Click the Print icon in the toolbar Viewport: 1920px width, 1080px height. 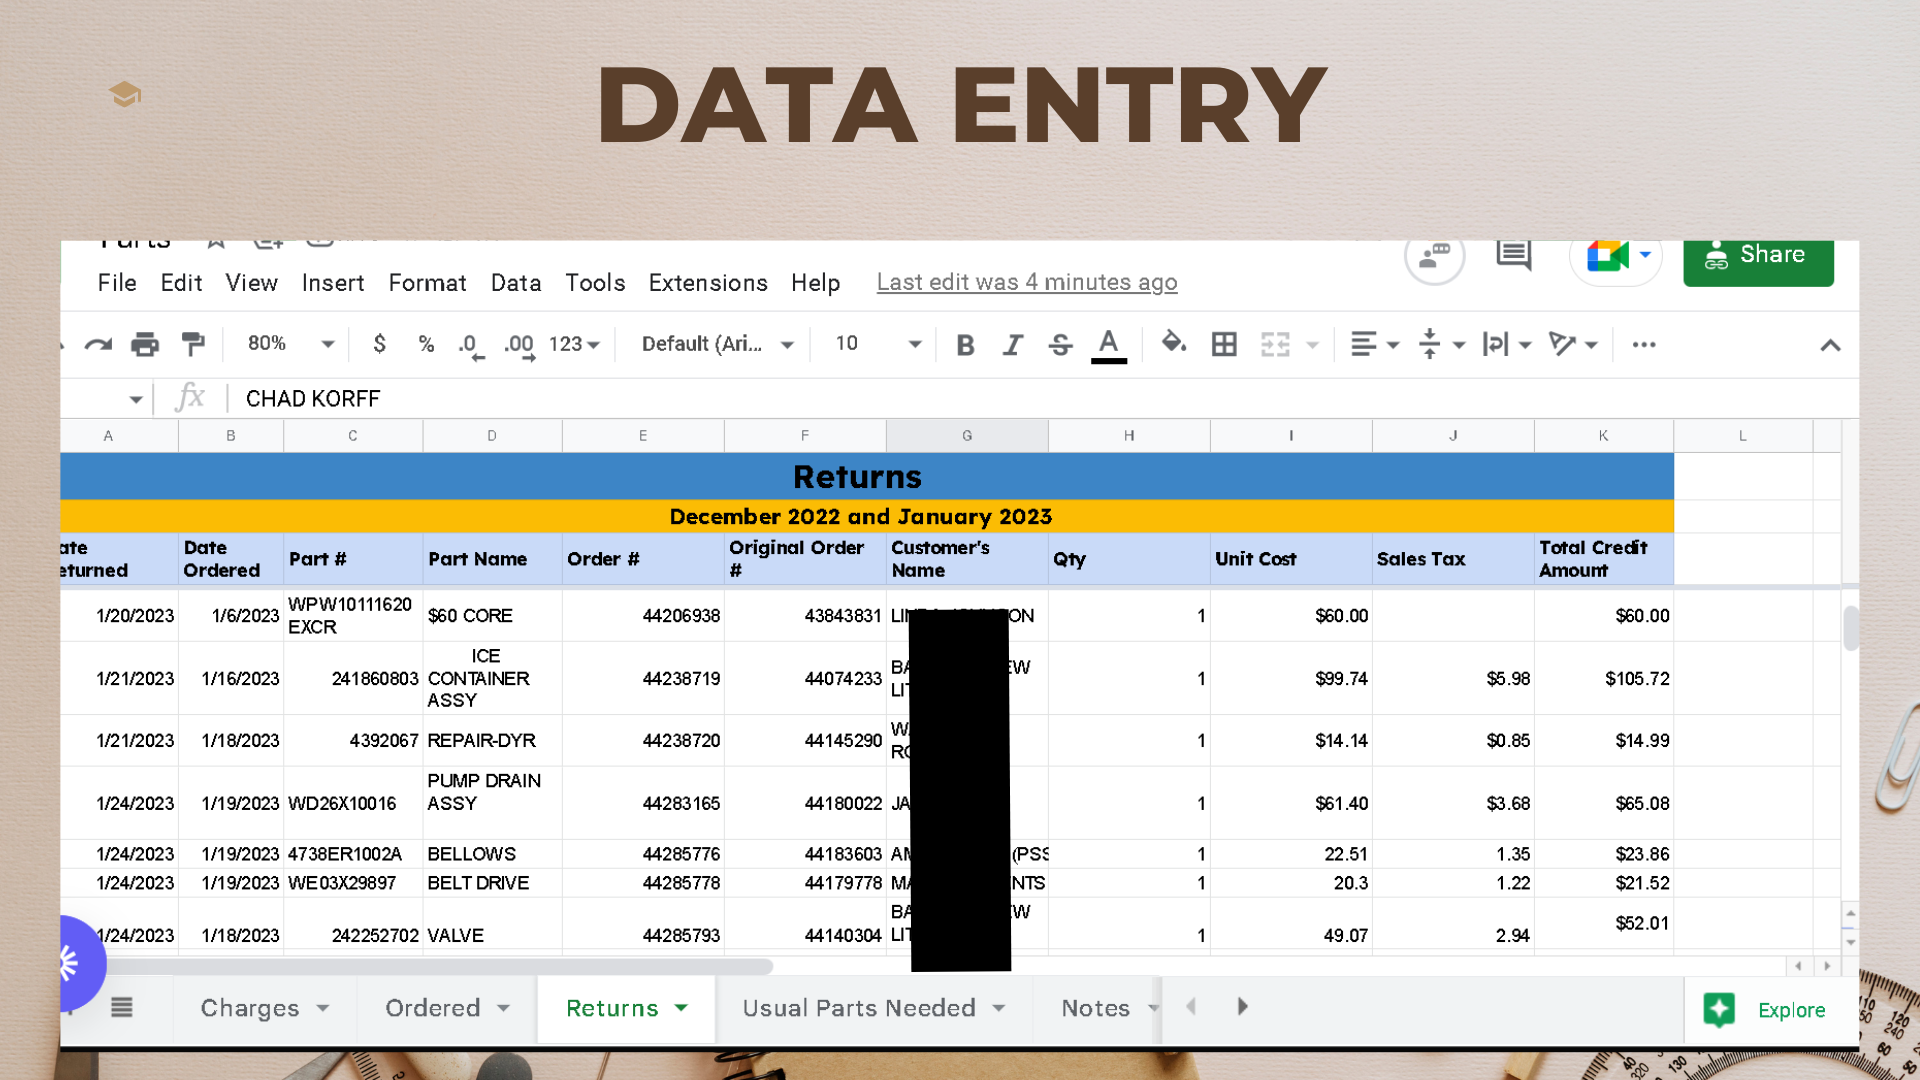click(145, 344)
